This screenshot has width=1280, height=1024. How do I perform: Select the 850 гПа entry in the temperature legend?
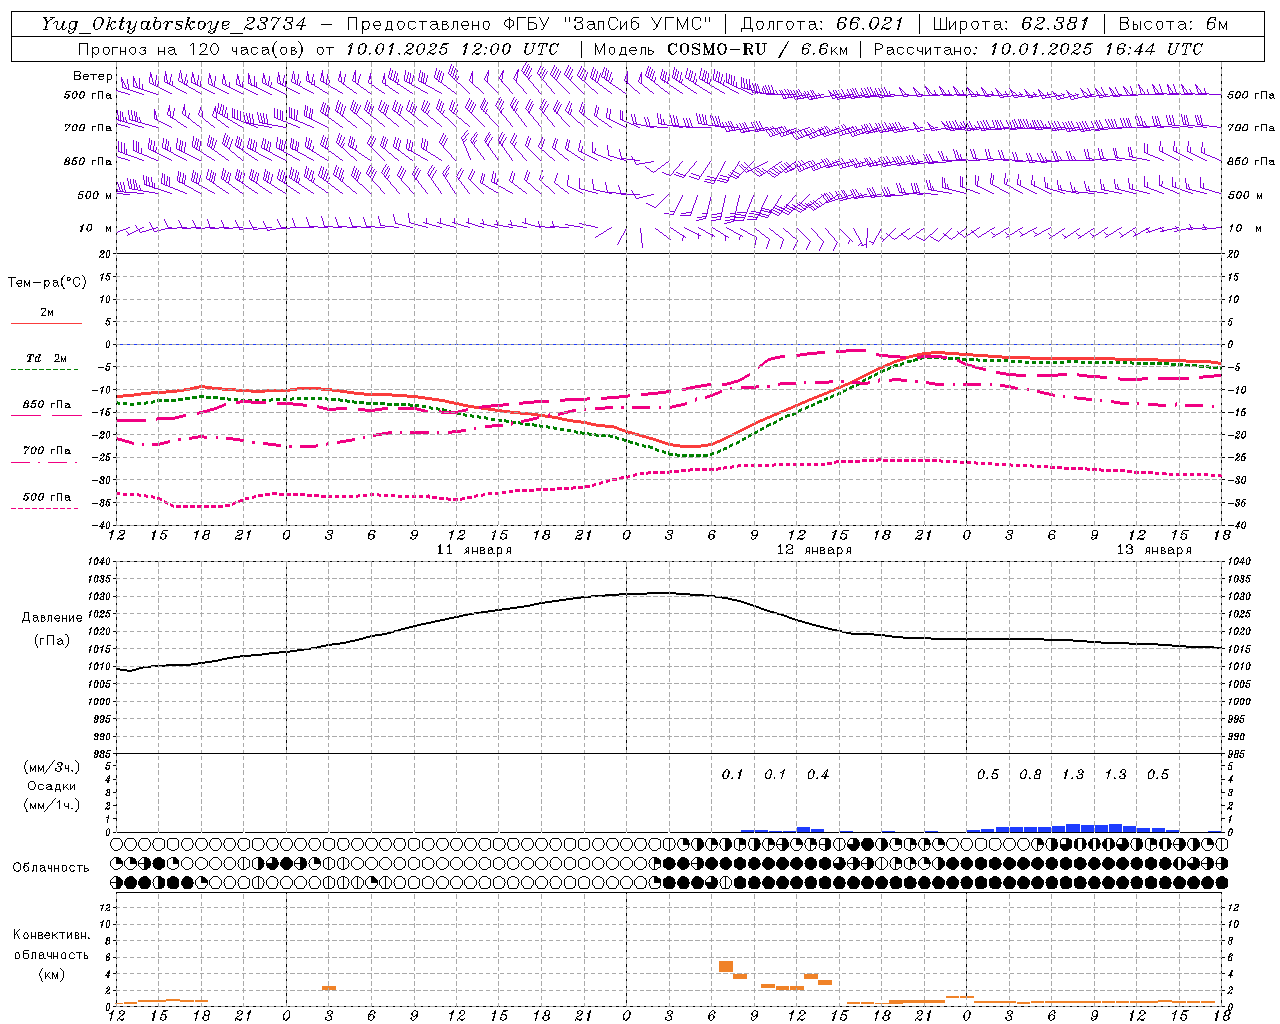pos(47,405)
